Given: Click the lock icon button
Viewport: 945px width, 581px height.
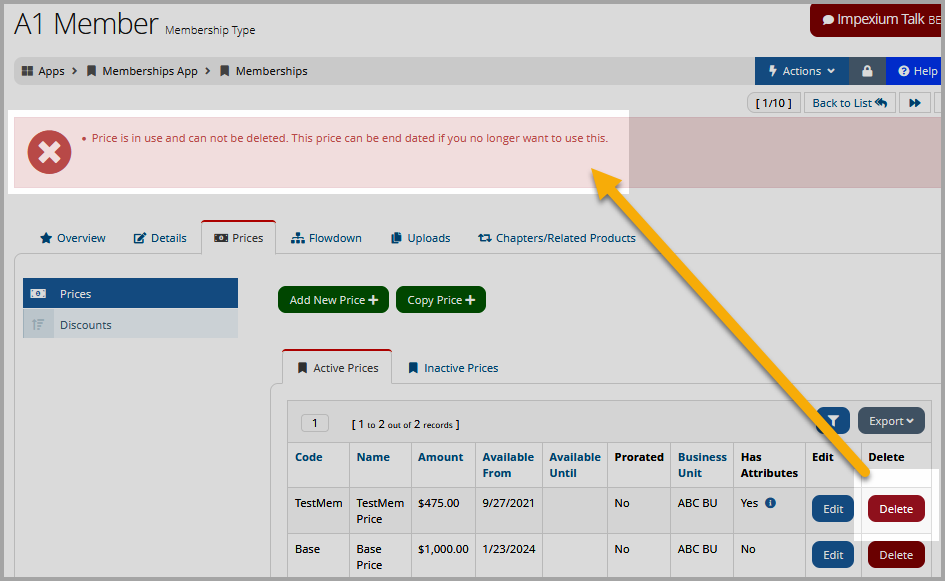Looking at the screenshot, I should [x=867, y=71].
